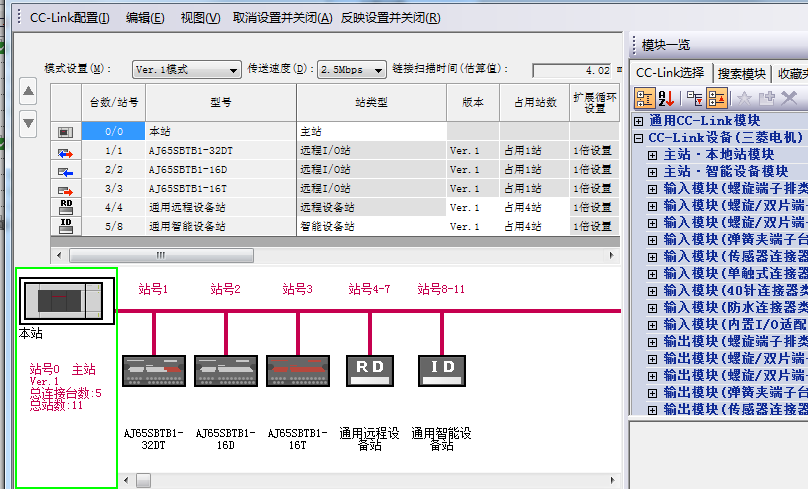Switch to the 搜索模块 tab
The height and width of the screenshot is (489, 808).
click(x=741, y=73)
